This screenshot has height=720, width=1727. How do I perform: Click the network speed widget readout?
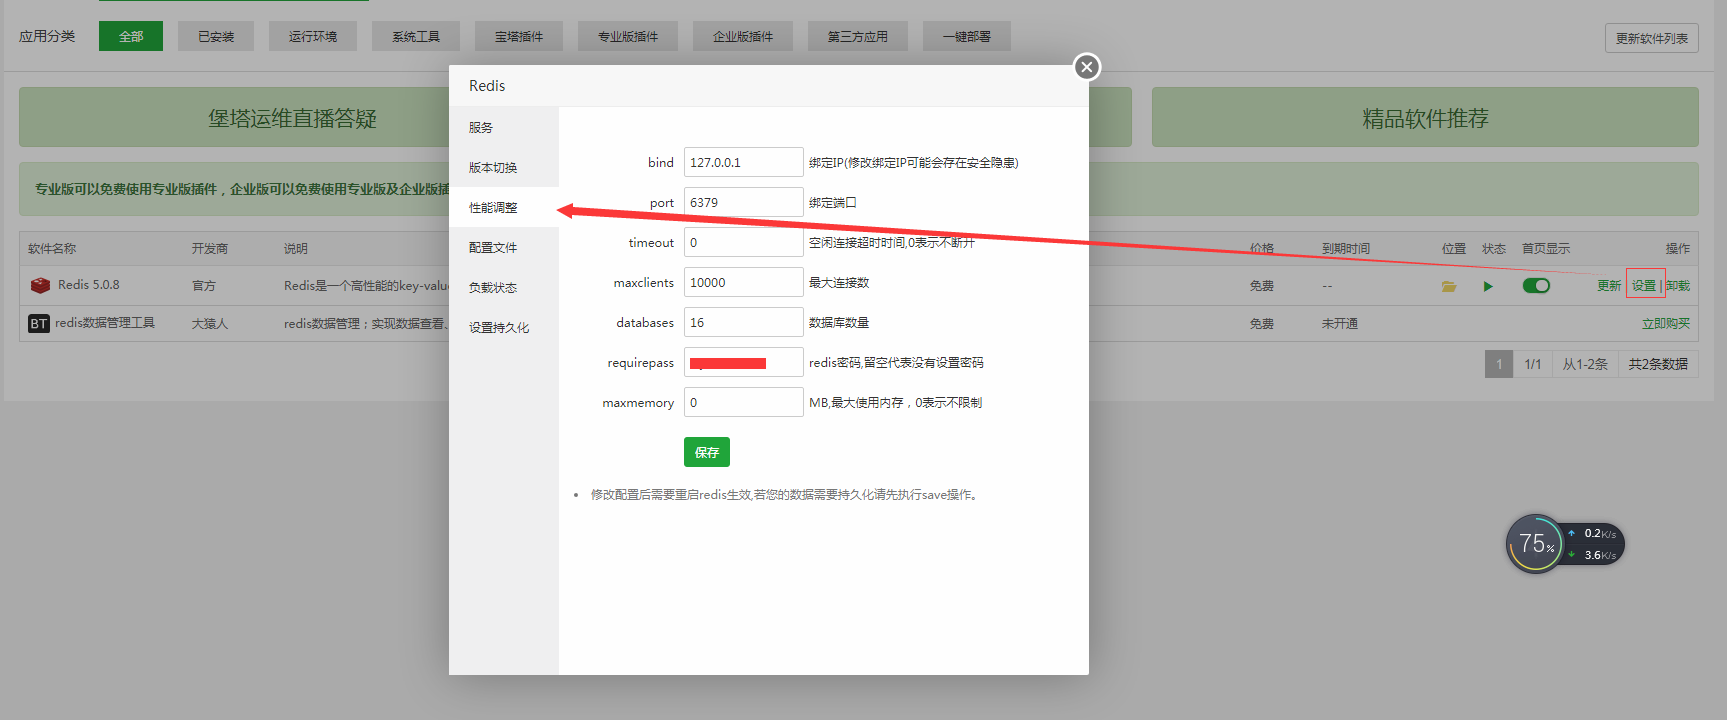click(x=1595, y=544)
